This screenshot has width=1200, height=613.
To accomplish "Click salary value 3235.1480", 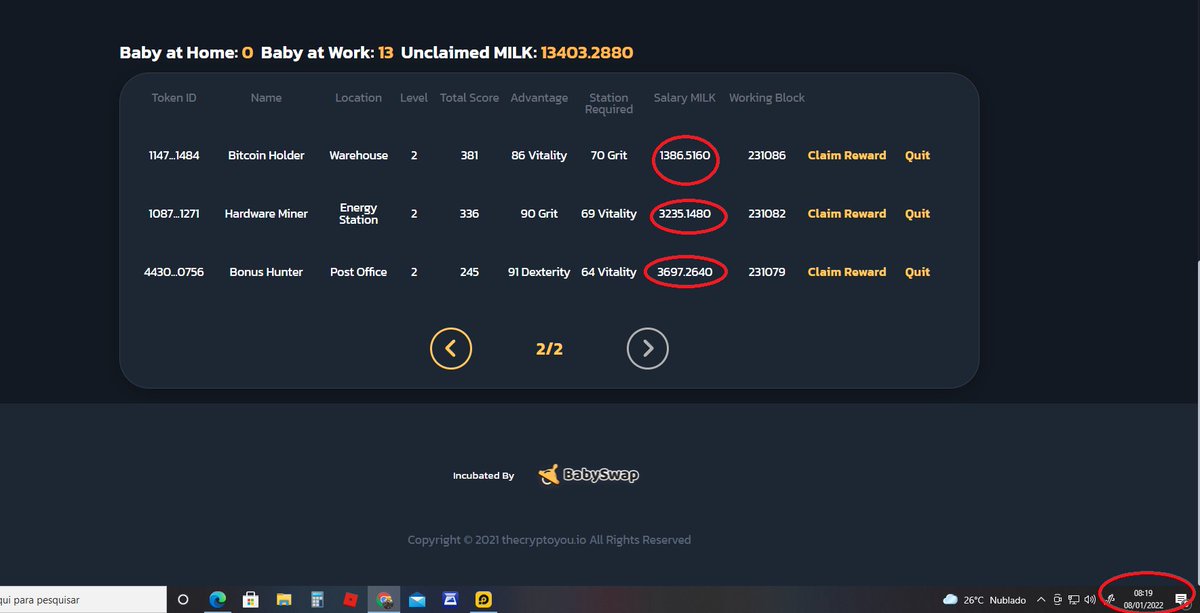I will (685, 213).
